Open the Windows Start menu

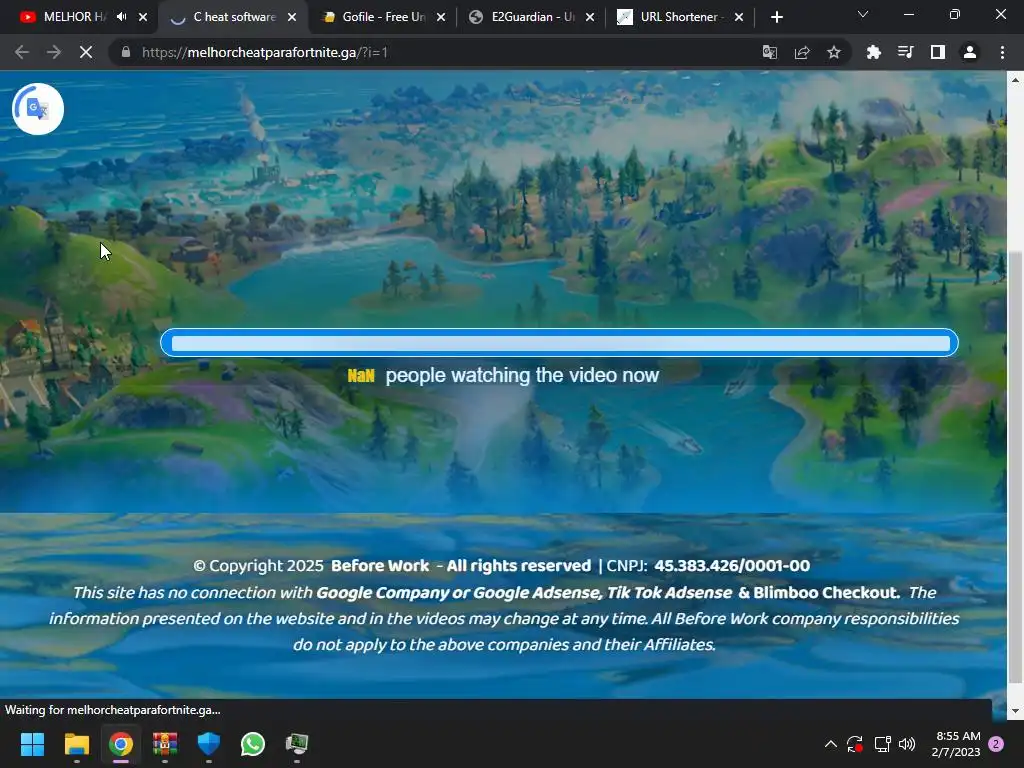tap(32, 743)
